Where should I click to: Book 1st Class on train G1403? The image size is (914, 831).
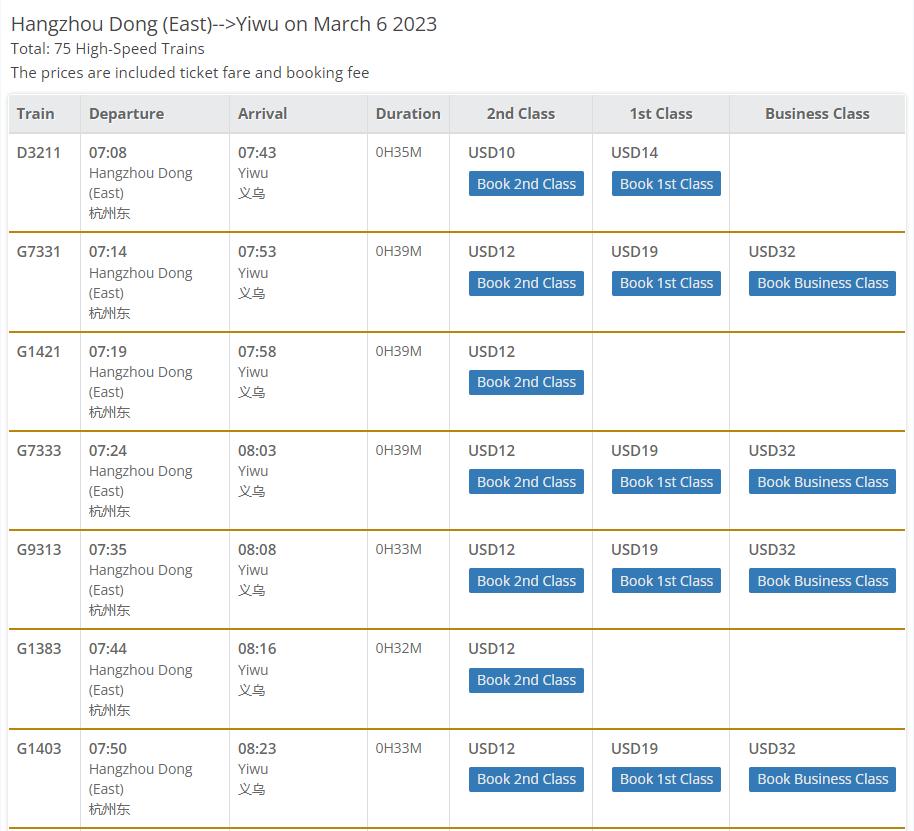[666, 779]
